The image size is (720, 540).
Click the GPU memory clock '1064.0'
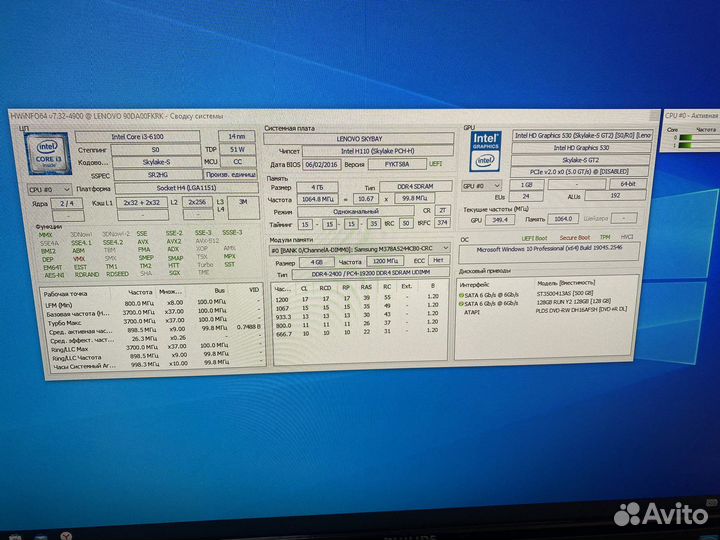(x=563, y=219)
